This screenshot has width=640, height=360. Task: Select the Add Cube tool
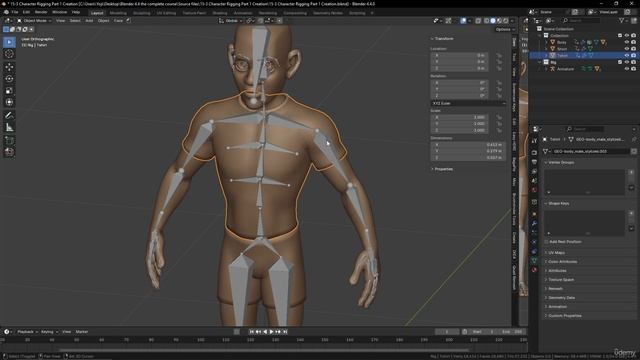[9, 140]
